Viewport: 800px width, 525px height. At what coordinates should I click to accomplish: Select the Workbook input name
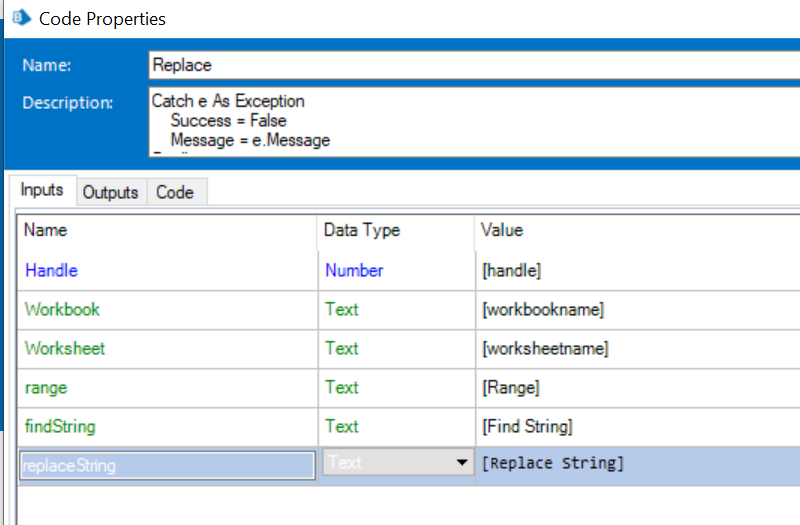point(62,309)
